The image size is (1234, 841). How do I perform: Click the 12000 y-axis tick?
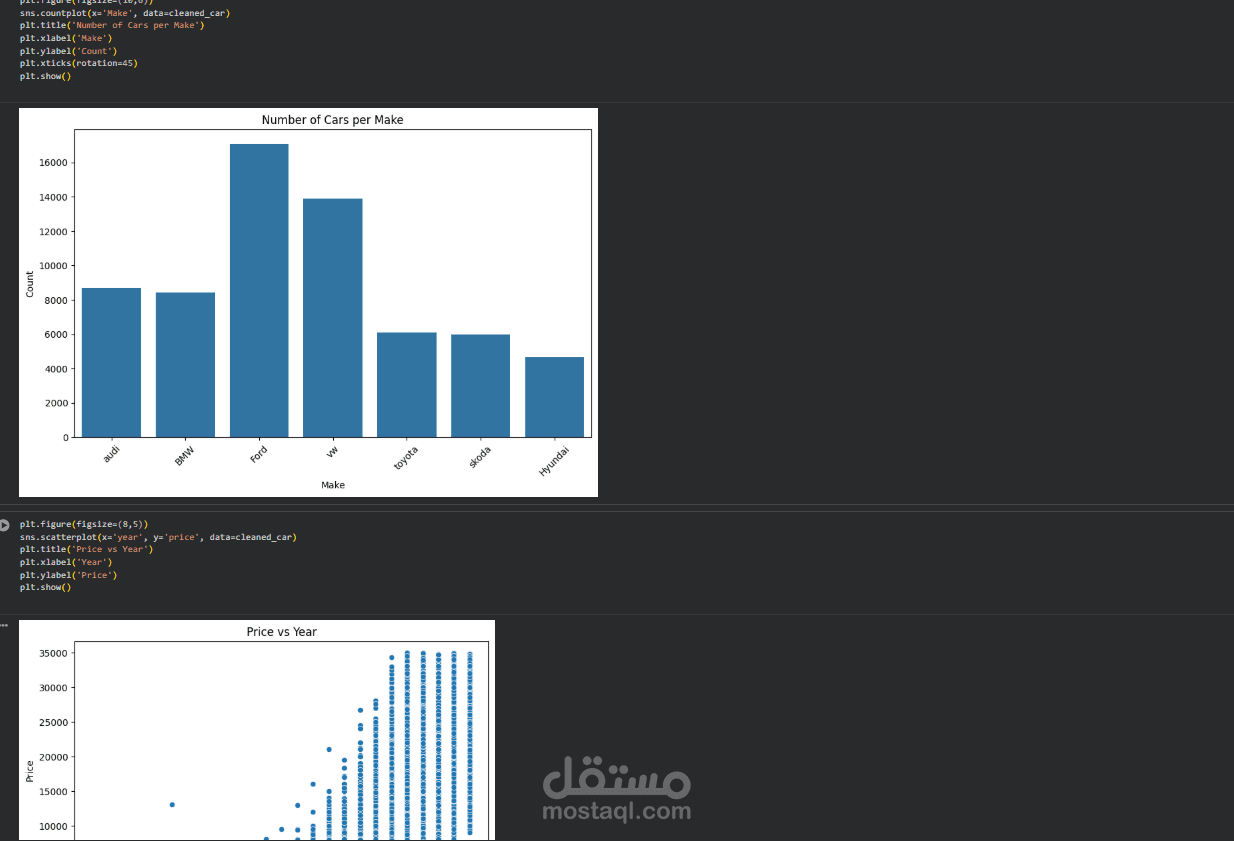54,231
